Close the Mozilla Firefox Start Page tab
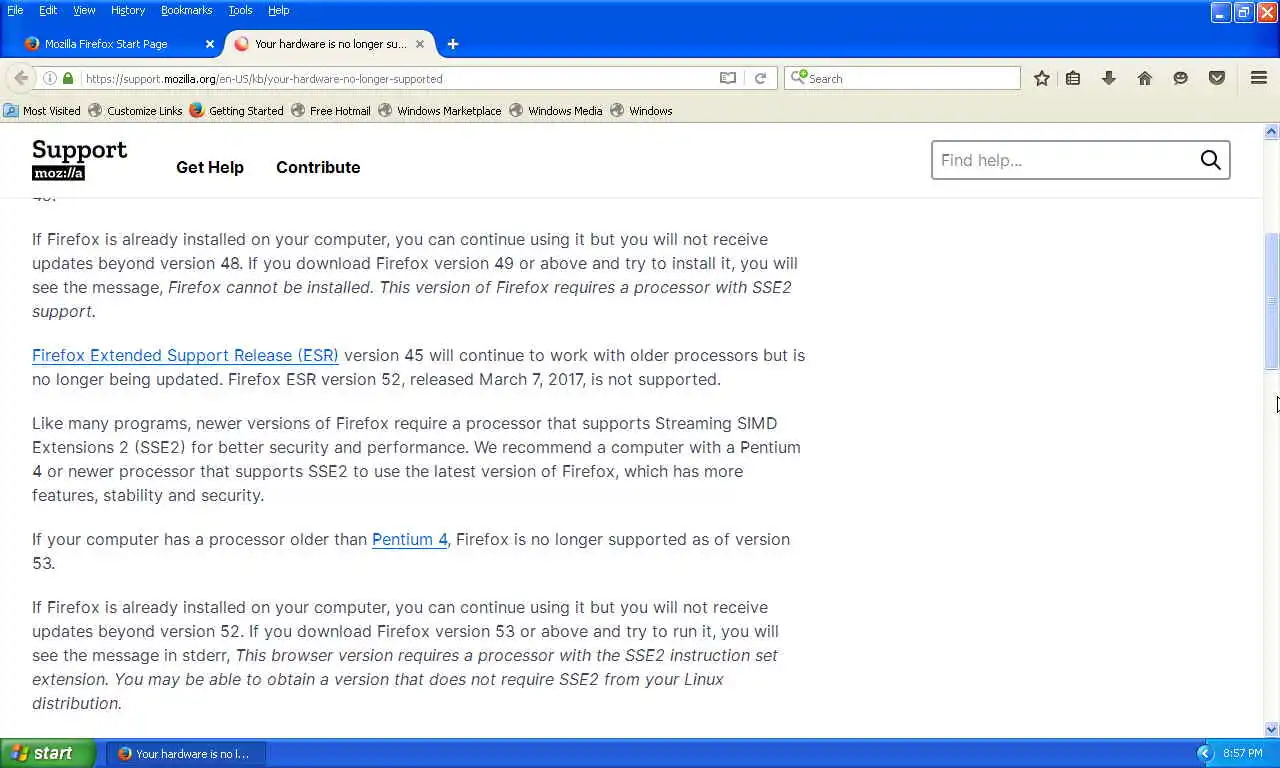 click(210, 44)
